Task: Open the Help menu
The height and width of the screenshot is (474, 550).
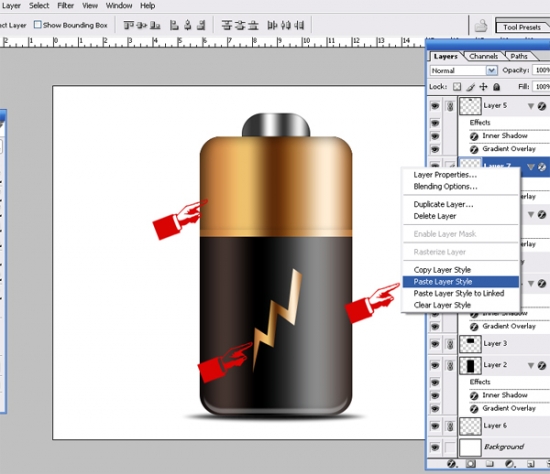Action: pos(148,6)
